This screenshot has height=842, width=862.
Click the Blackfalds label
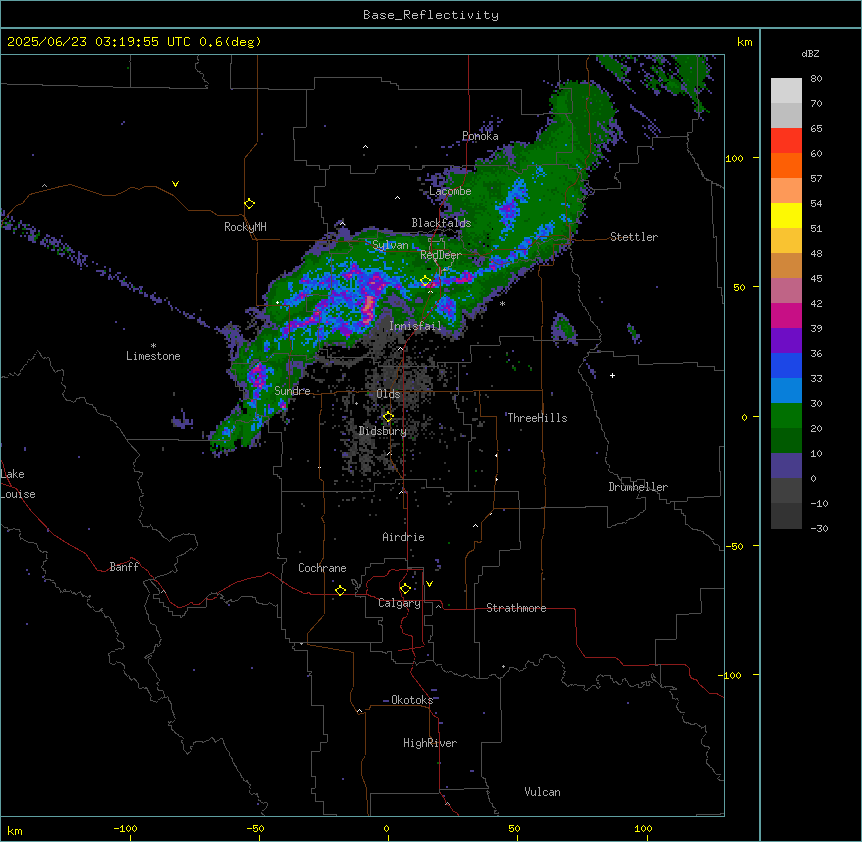pyautogui.click(x=441, y=223)
